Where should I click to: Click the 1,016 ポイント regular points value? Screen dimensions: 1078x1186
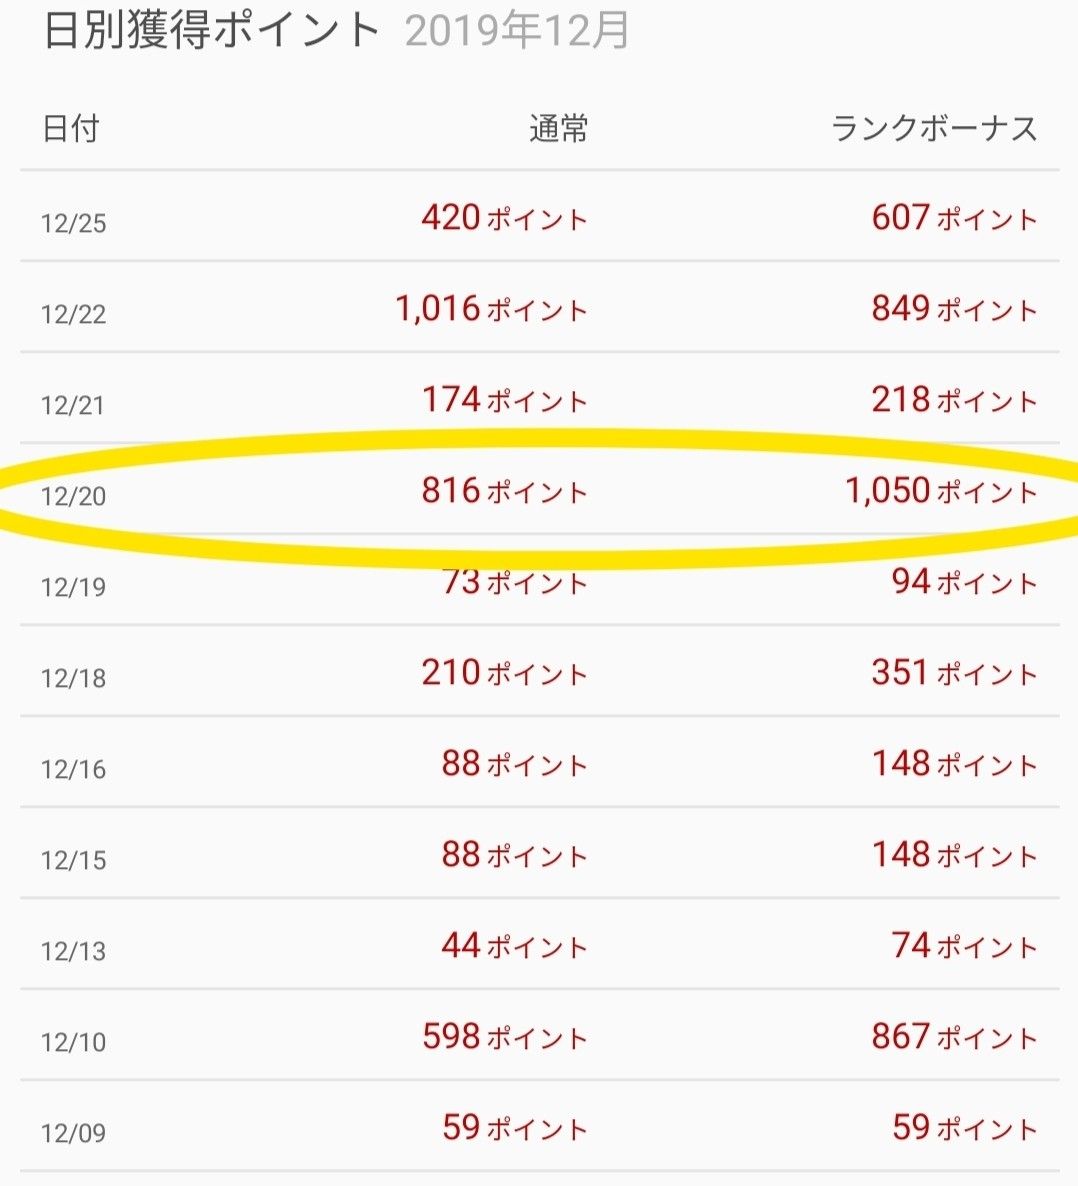491,309
